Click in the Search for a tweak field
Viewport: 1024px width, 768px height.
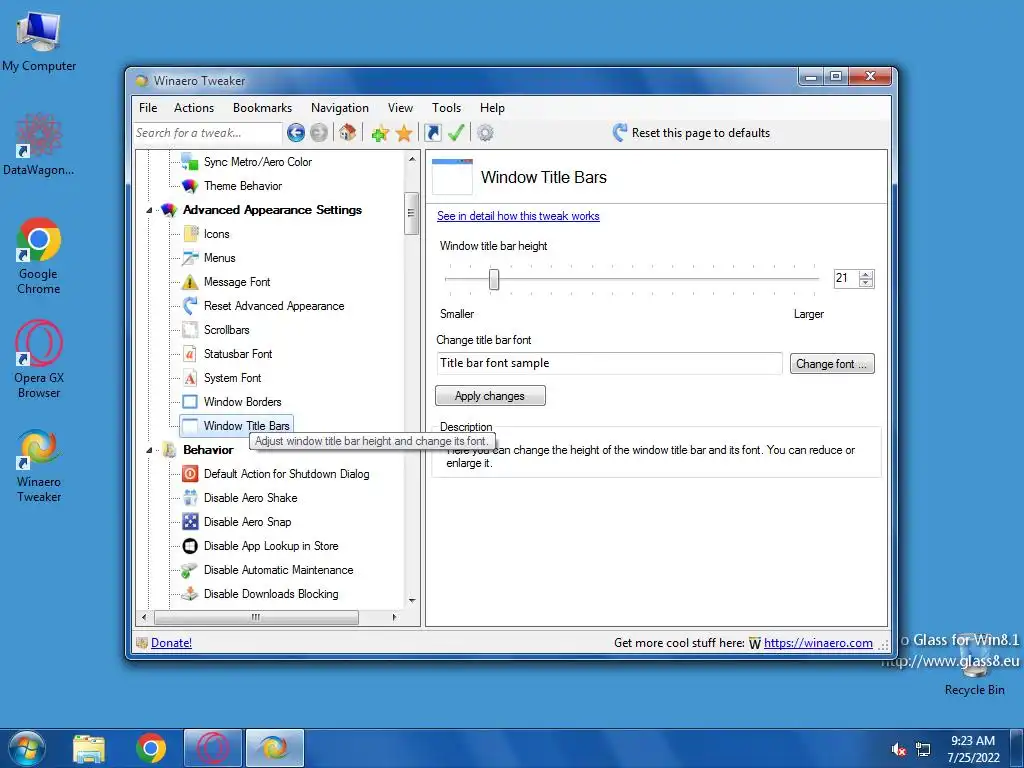click(x=208, y=133)
